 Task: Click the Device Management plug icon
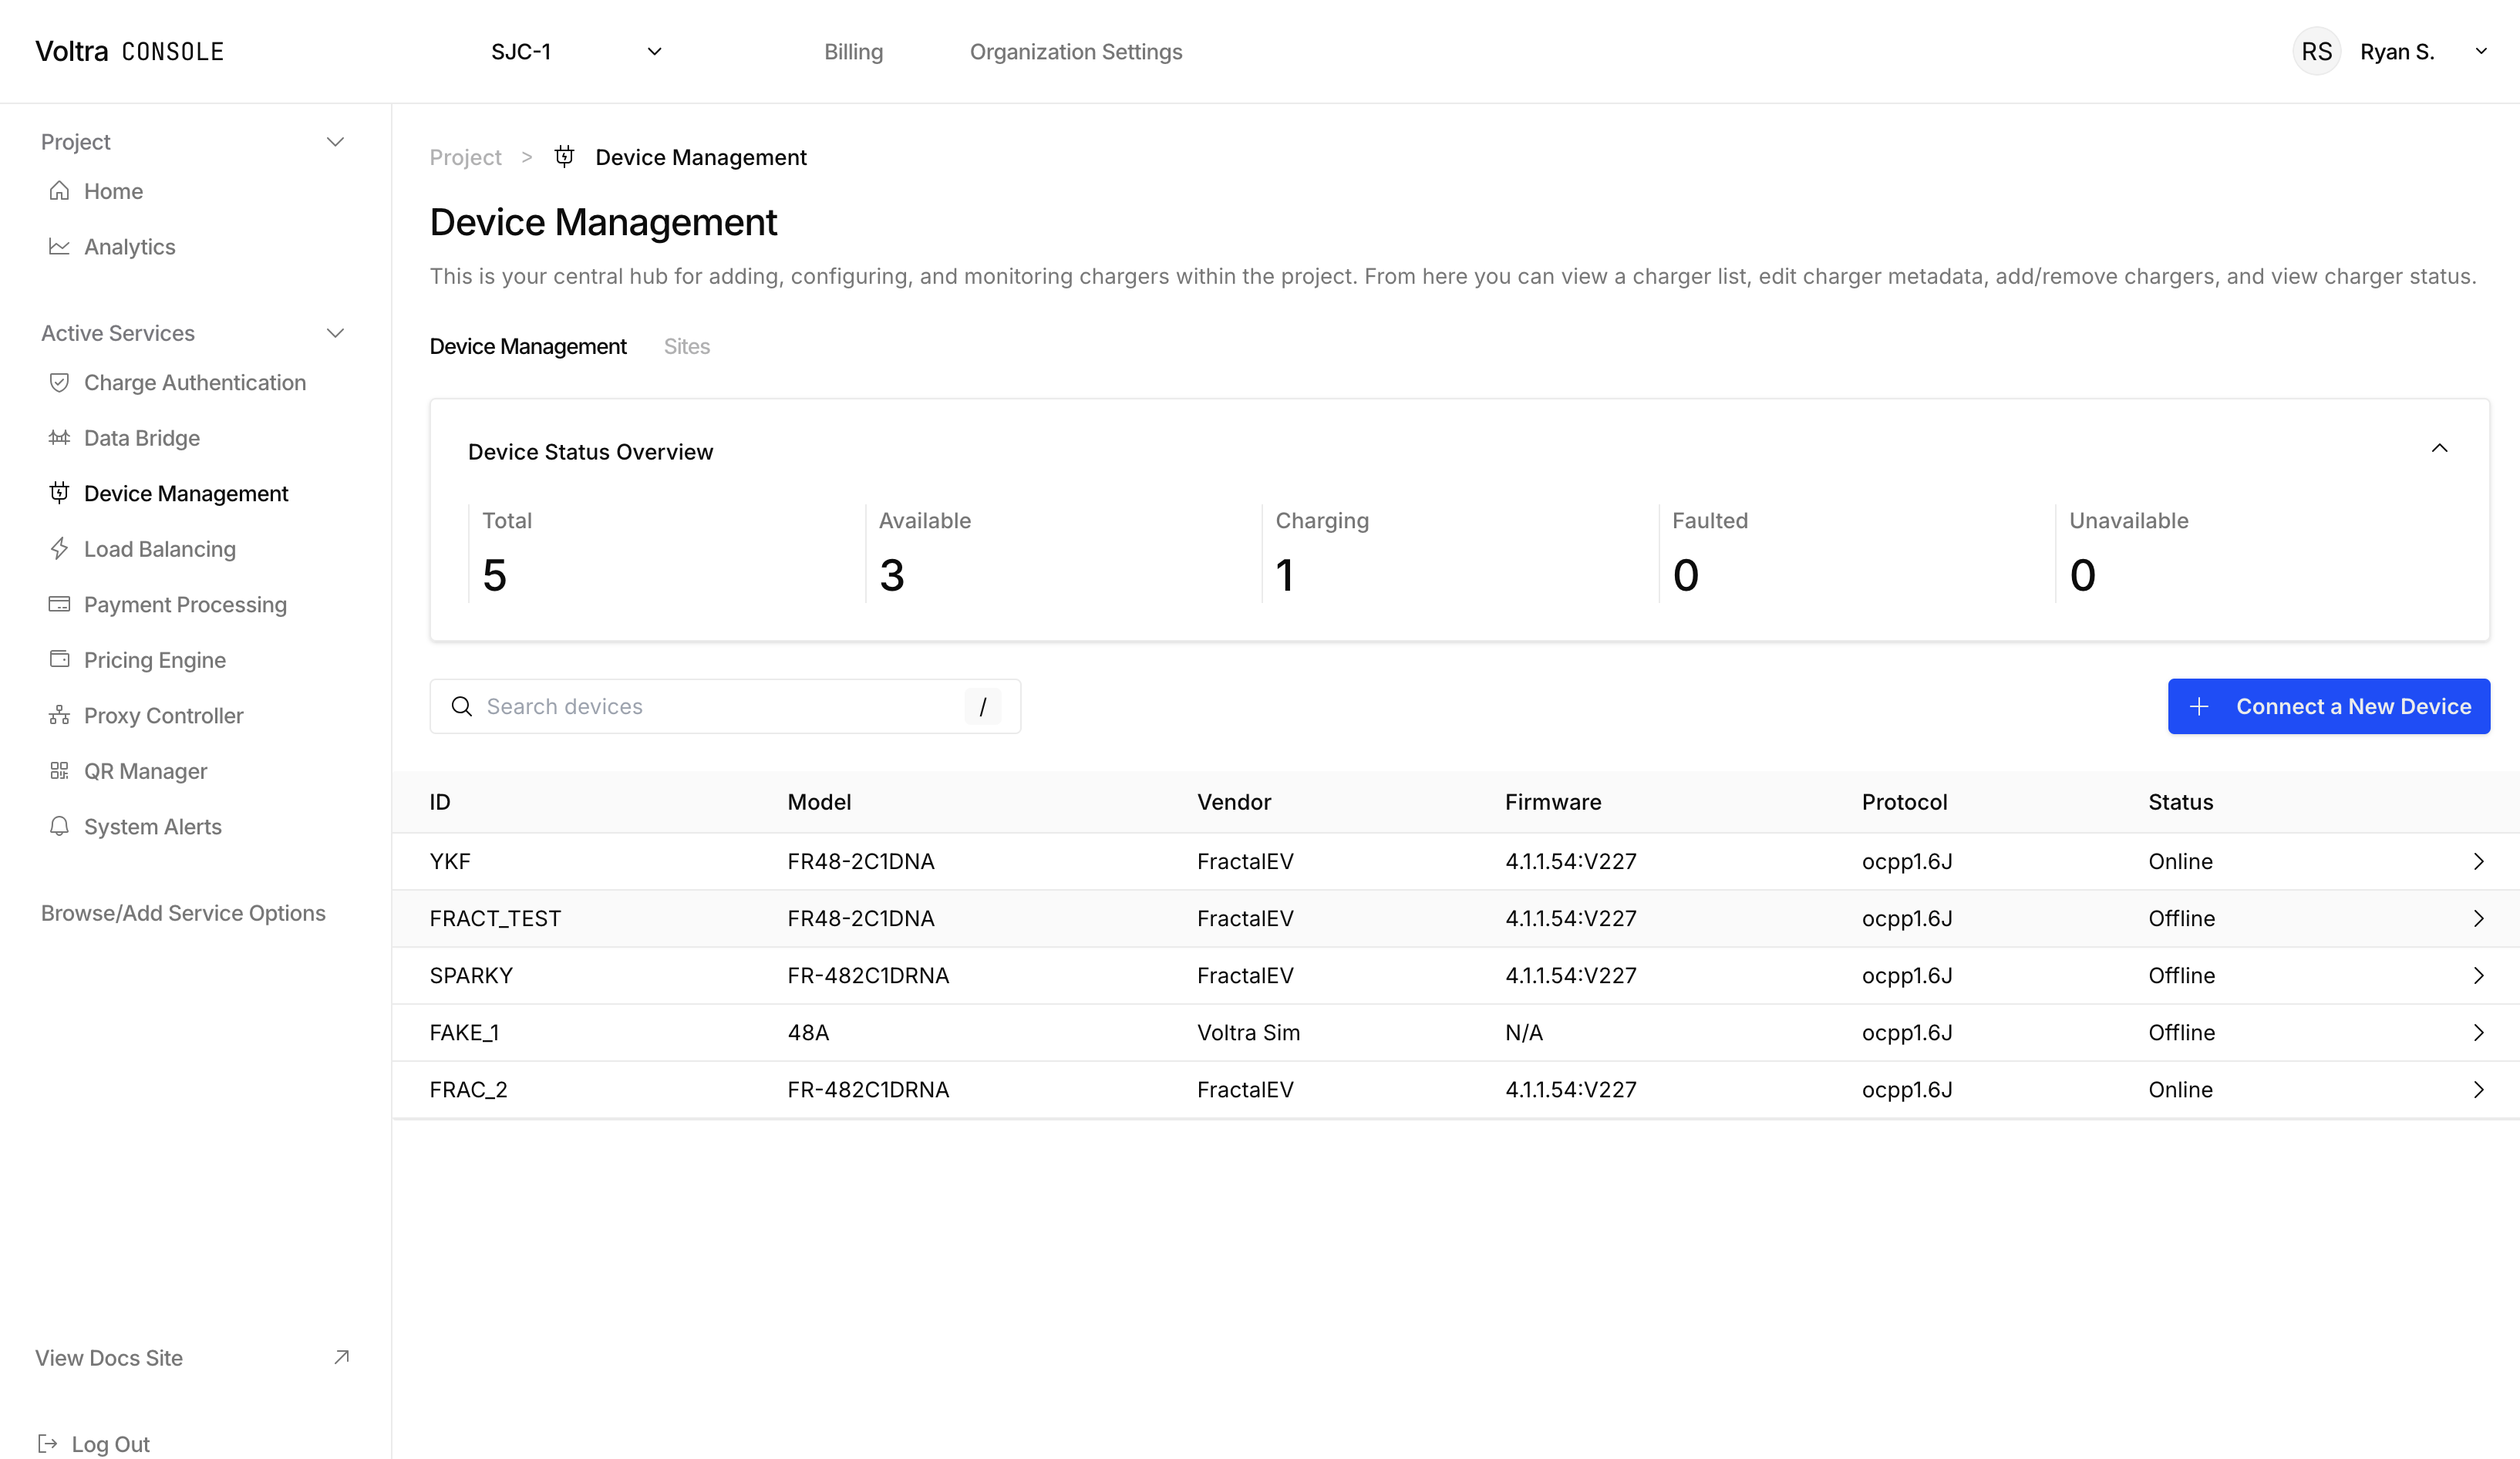pos(59,493)
